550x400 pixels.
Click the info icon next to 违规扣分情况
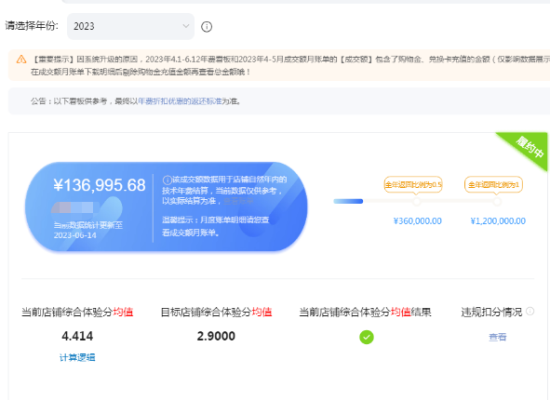click(530, 311)
